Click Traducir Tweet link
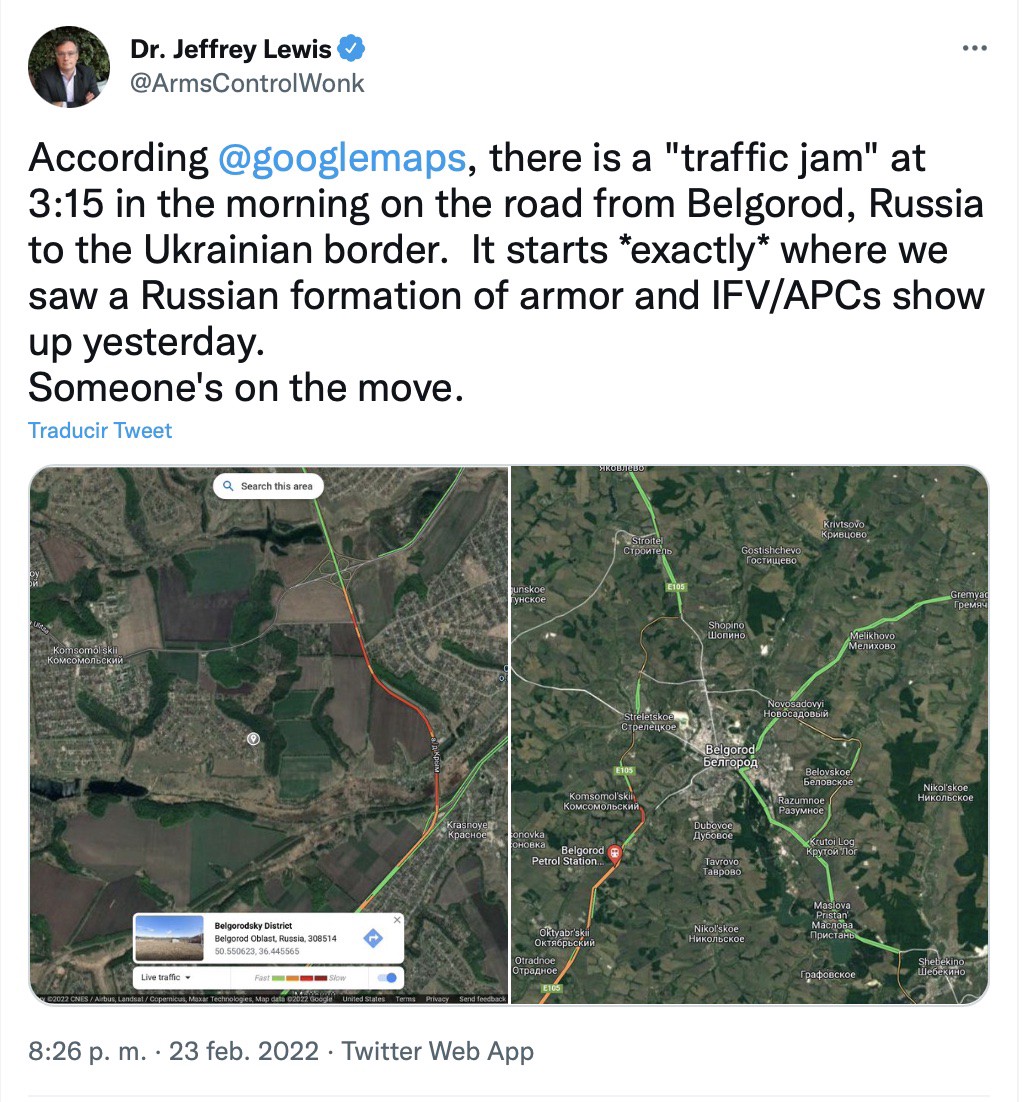 (100, 430)
